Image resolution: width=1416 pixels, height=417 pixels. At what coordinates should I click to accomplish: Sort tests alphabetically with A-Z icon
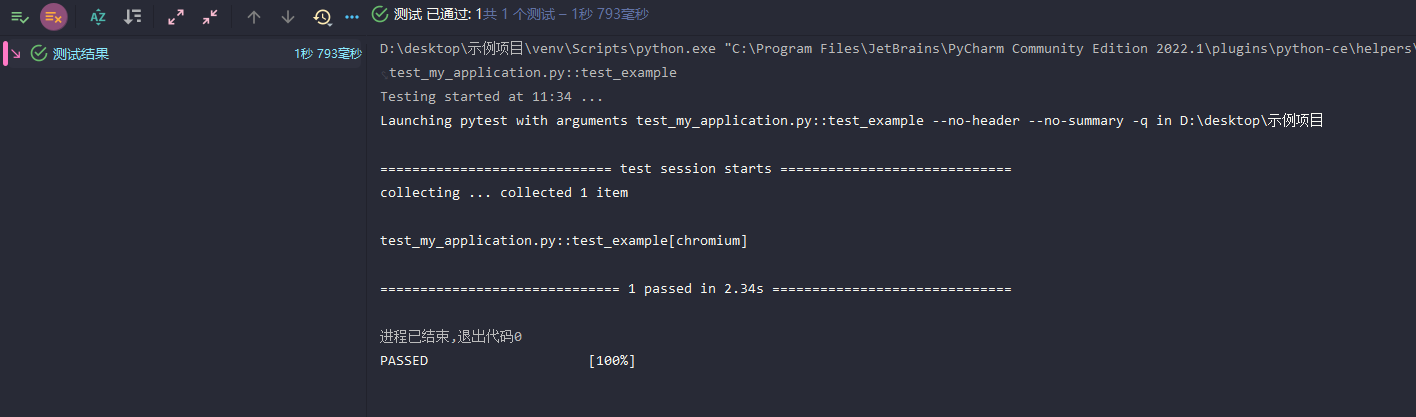tap(98, 16)
